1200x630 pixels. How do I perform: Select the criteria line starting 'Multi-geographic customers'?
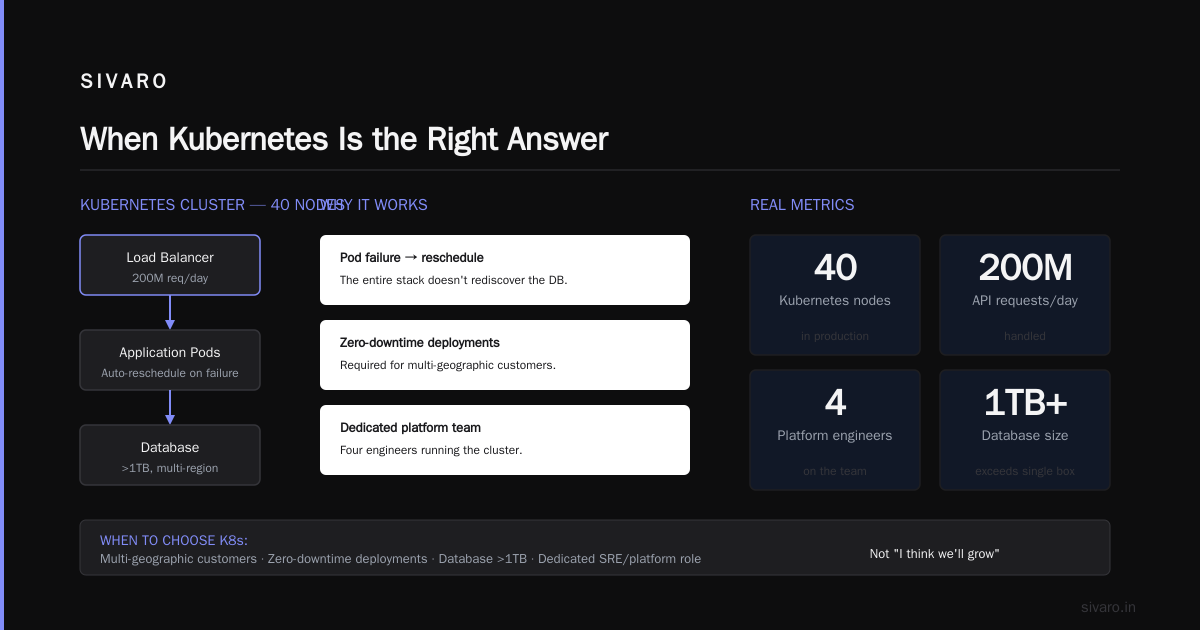click(400, 559)
